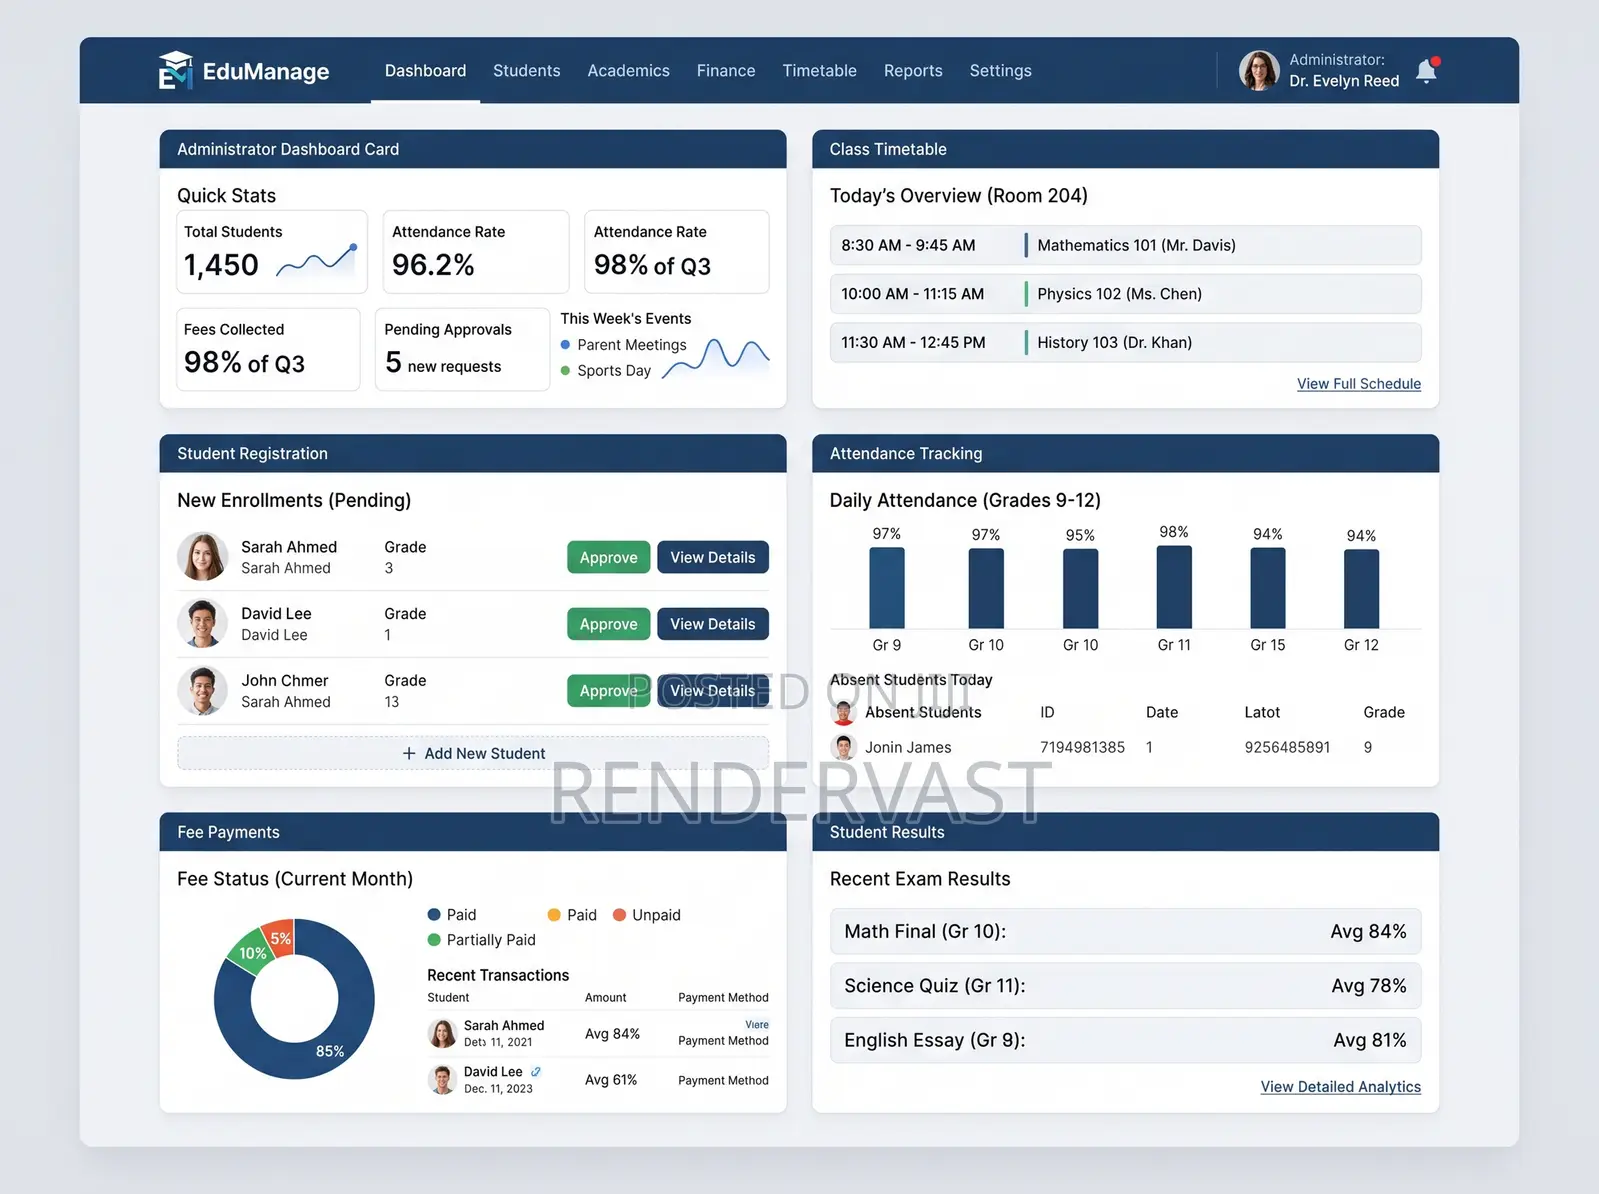Screen dimensions: 1599x1194
Task: Open the Students nav item
Action: (526, 71)
